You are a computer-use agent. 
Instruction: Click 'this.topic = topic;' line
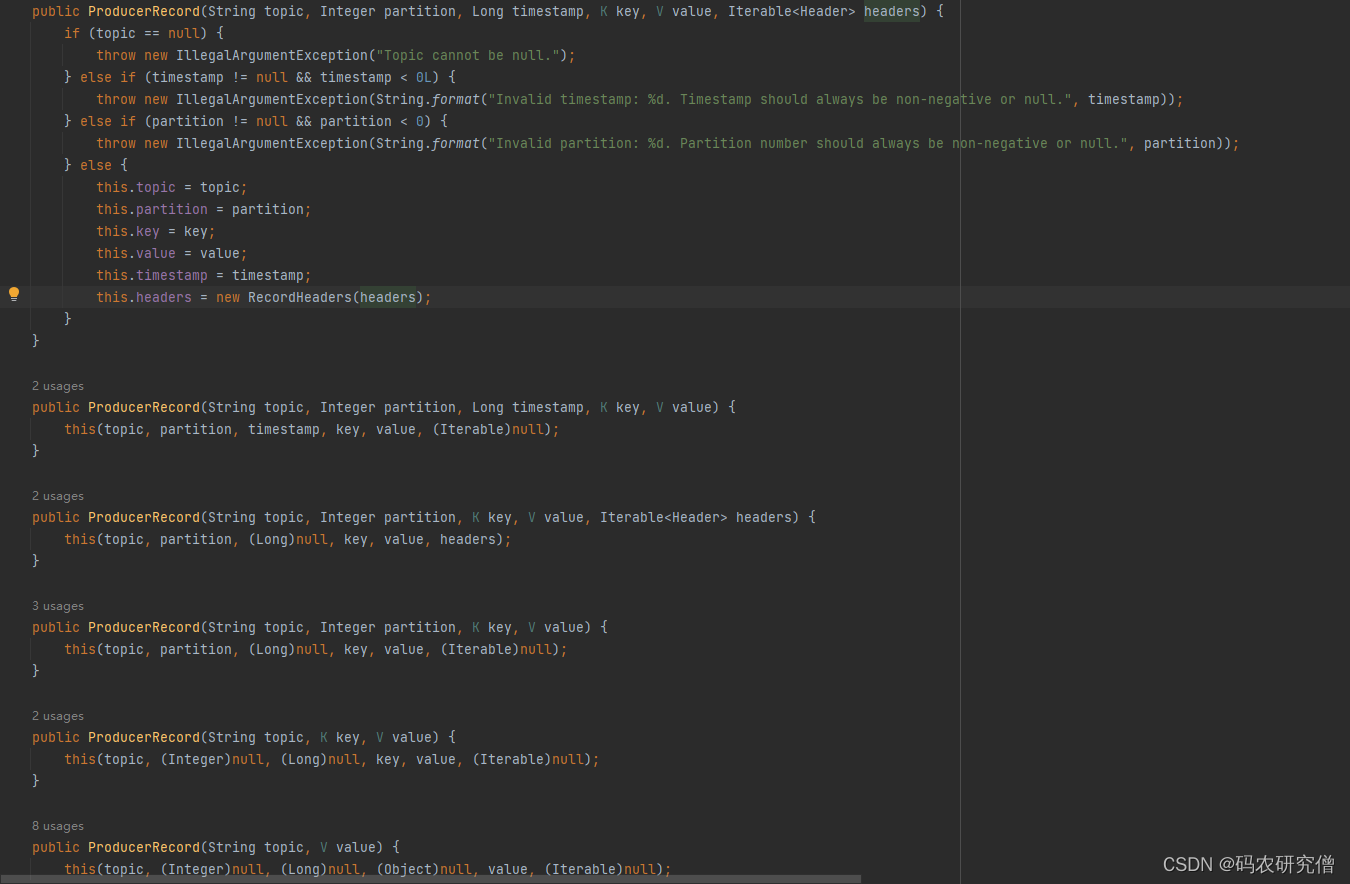[x=172, y=187]
